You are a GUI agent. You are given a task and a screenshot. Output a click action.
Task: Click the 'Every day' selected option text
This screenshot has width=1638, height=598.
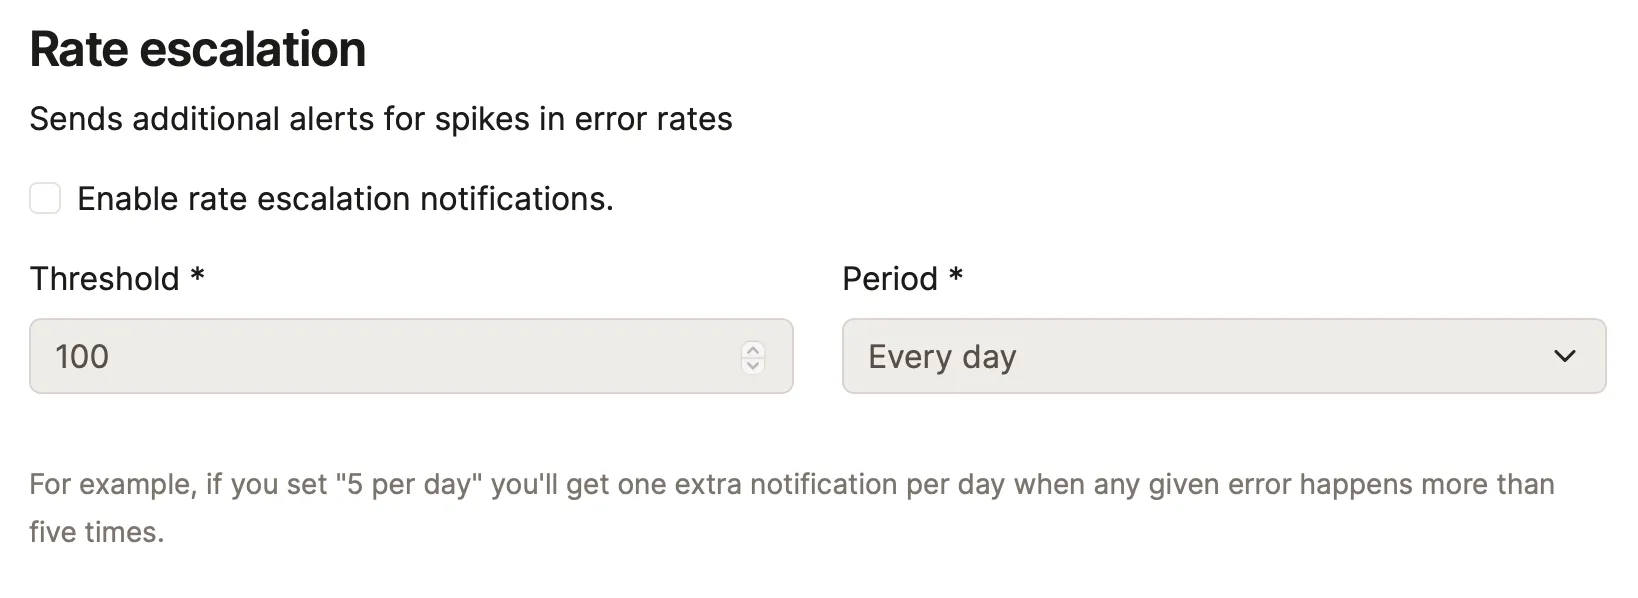[942, 357]
